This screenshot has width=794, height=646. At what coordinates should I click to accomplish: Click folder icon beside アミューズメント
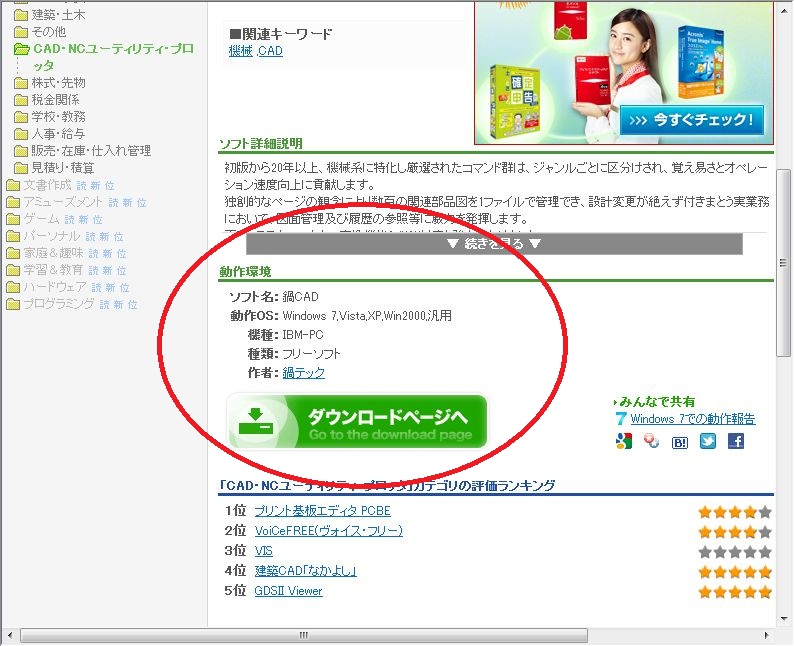pyautogui.click(x=13, y=203)
